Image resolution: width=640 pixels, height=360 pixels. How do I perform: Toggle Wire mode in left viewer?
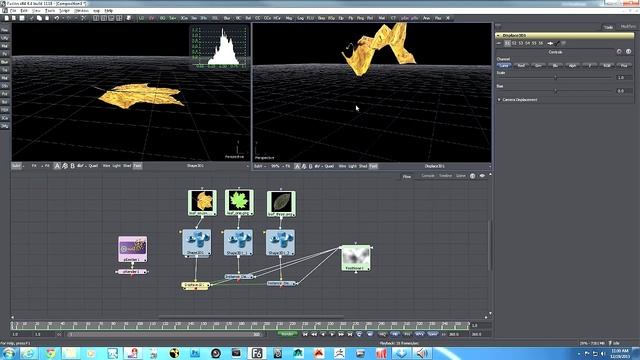106,166
